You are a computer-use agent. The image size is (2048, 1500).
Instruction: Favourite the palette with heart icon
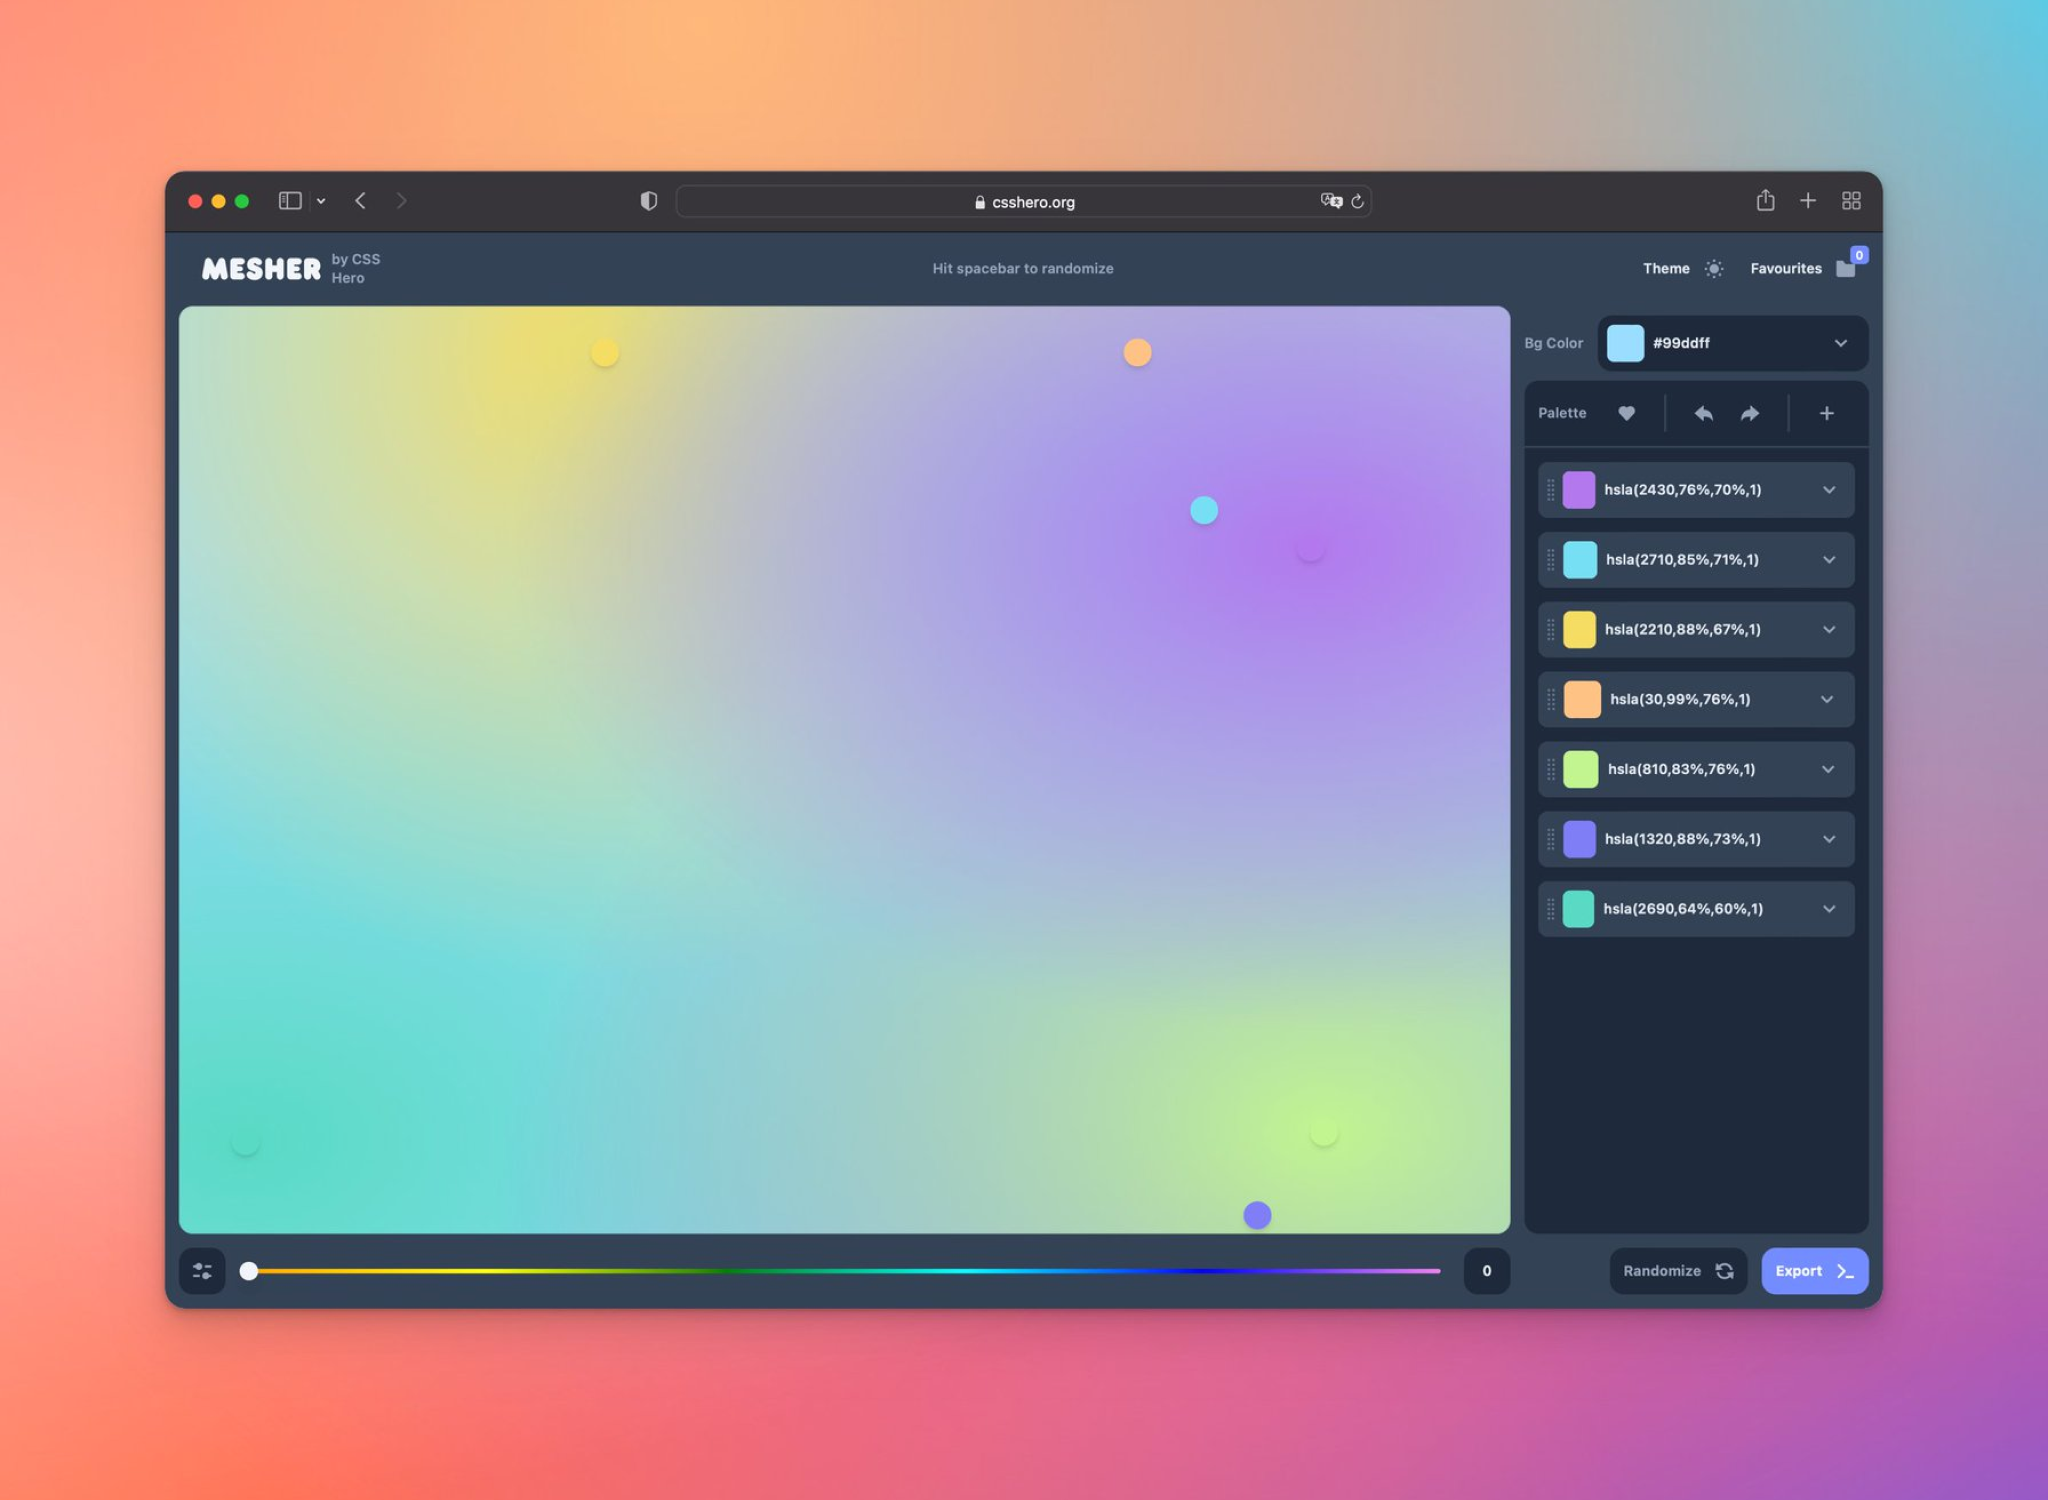point(1627,413)
